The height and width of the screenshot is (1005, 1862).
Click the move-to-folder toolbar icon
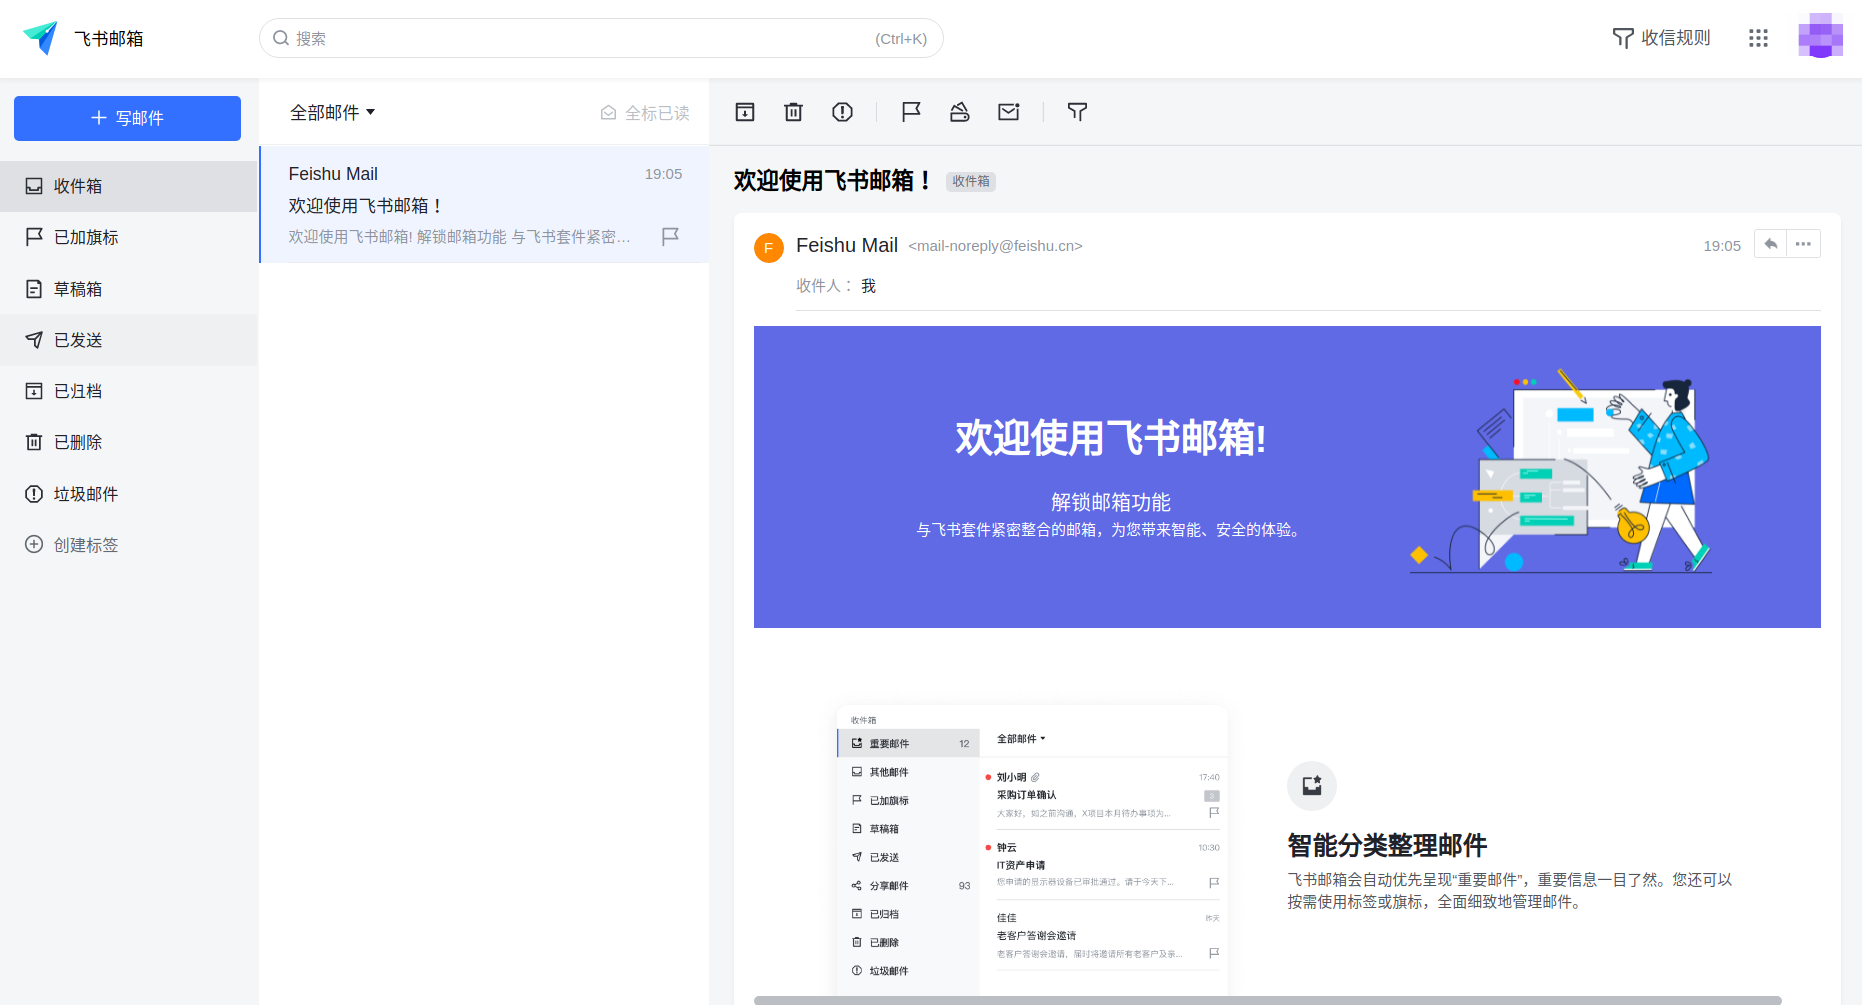960,112
